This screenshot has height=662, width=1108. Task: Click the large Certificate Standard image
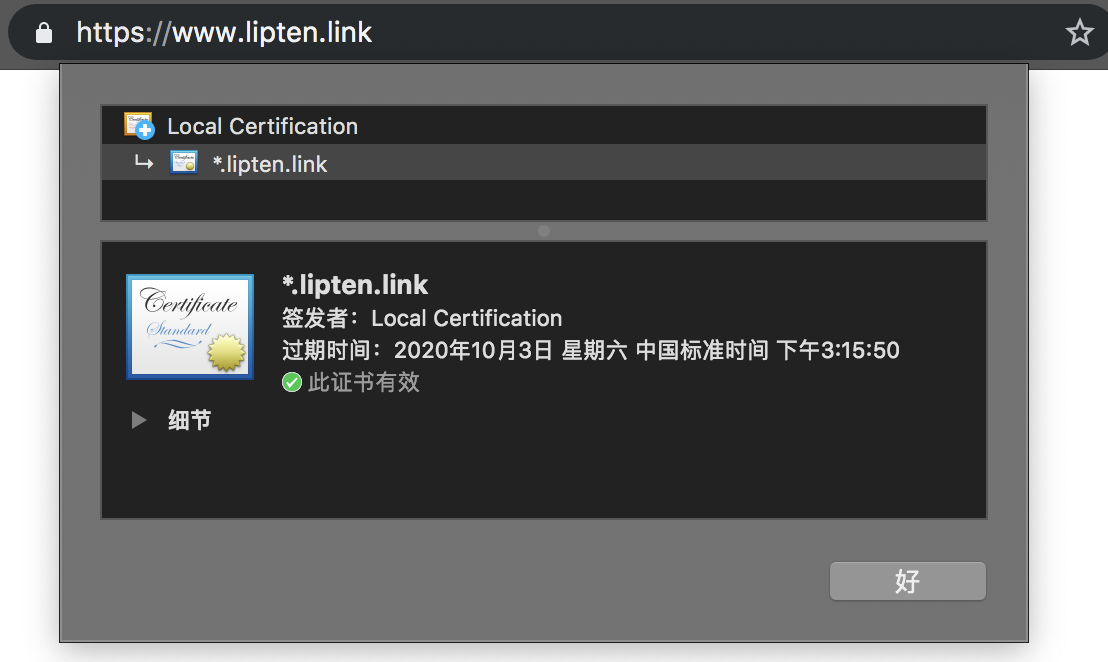(x=190, y=327)
